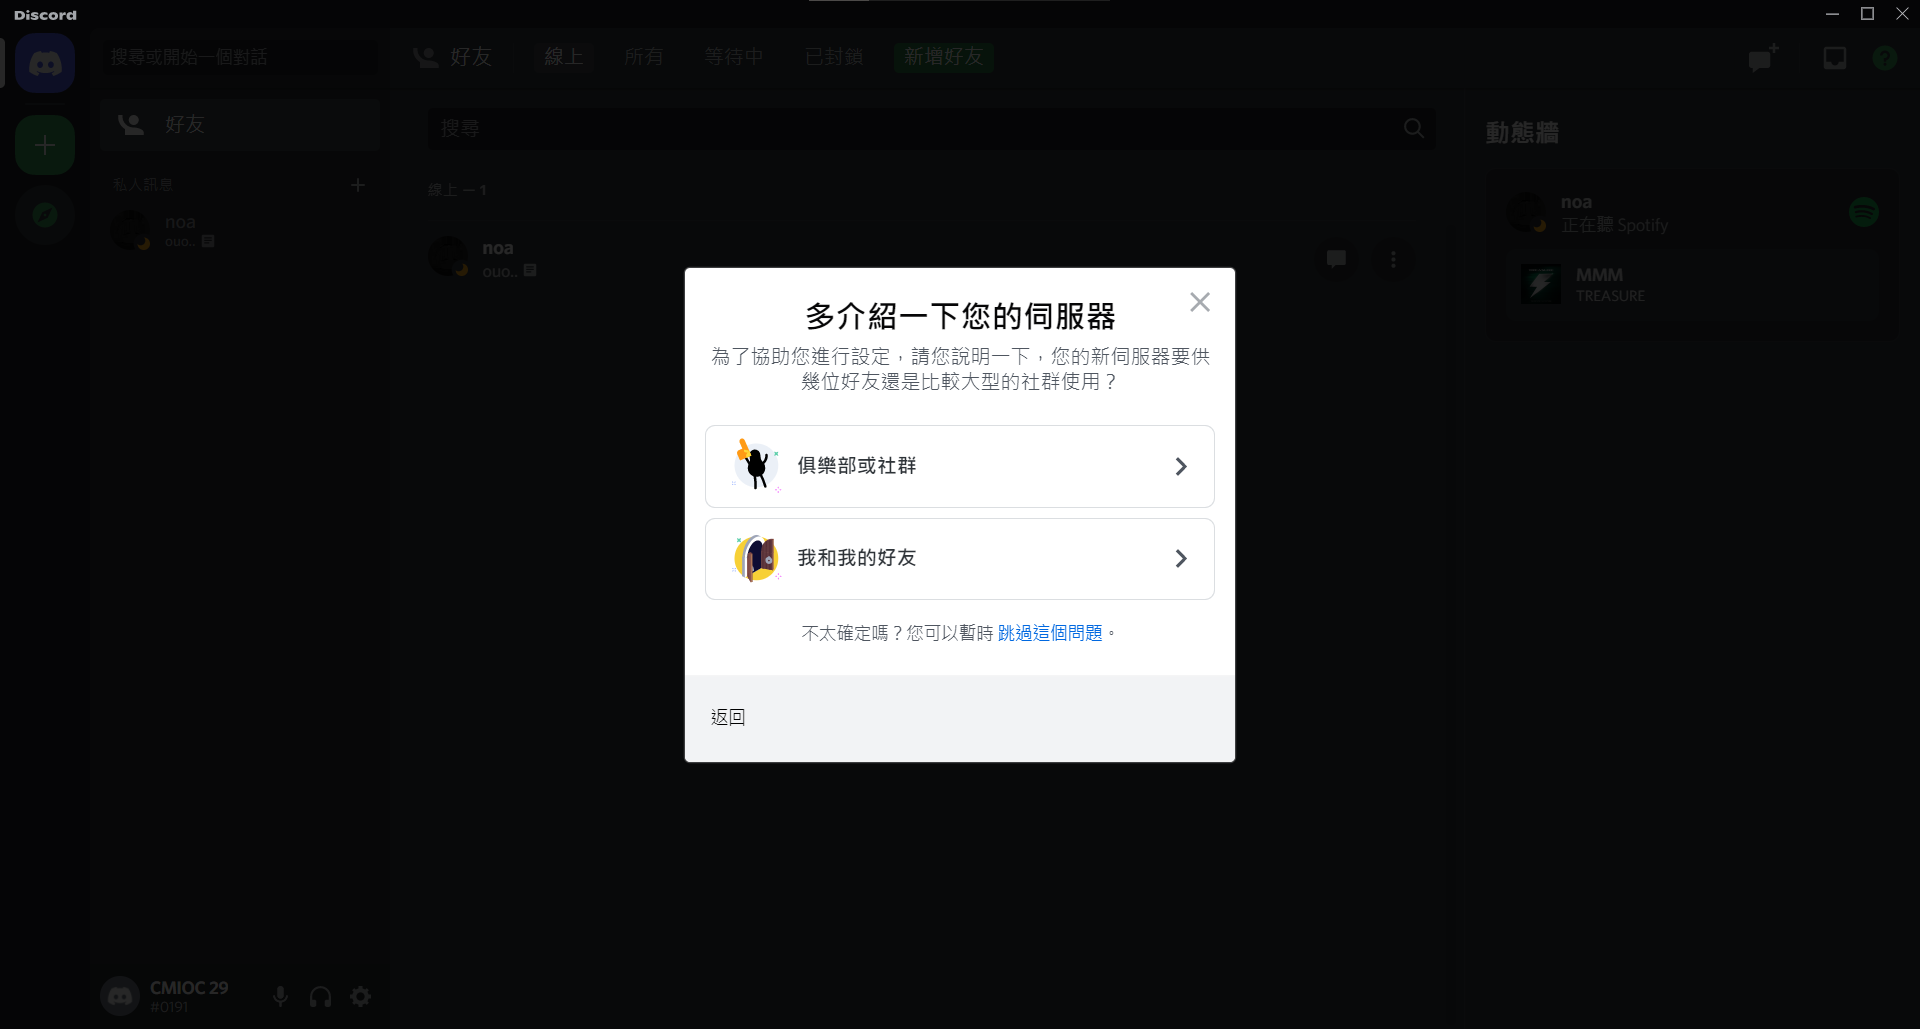
Task: Open the inbox icon
Action: [x=1835, y=58]
